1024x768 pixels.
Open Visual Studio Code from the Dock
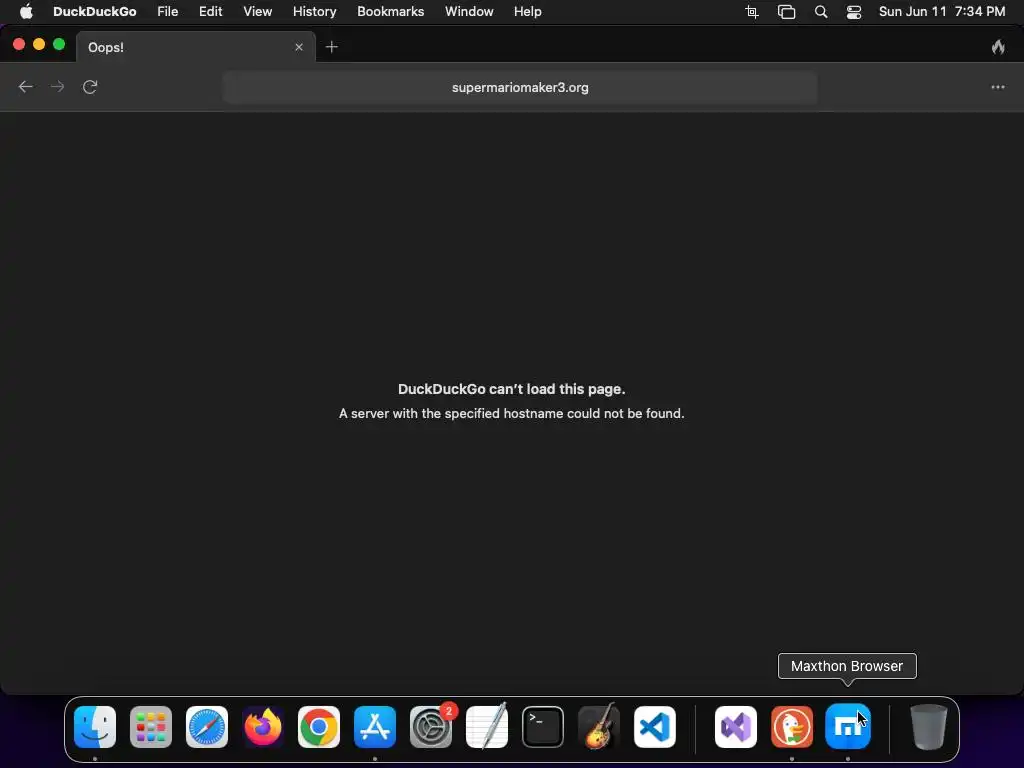[x=655, y=727]
